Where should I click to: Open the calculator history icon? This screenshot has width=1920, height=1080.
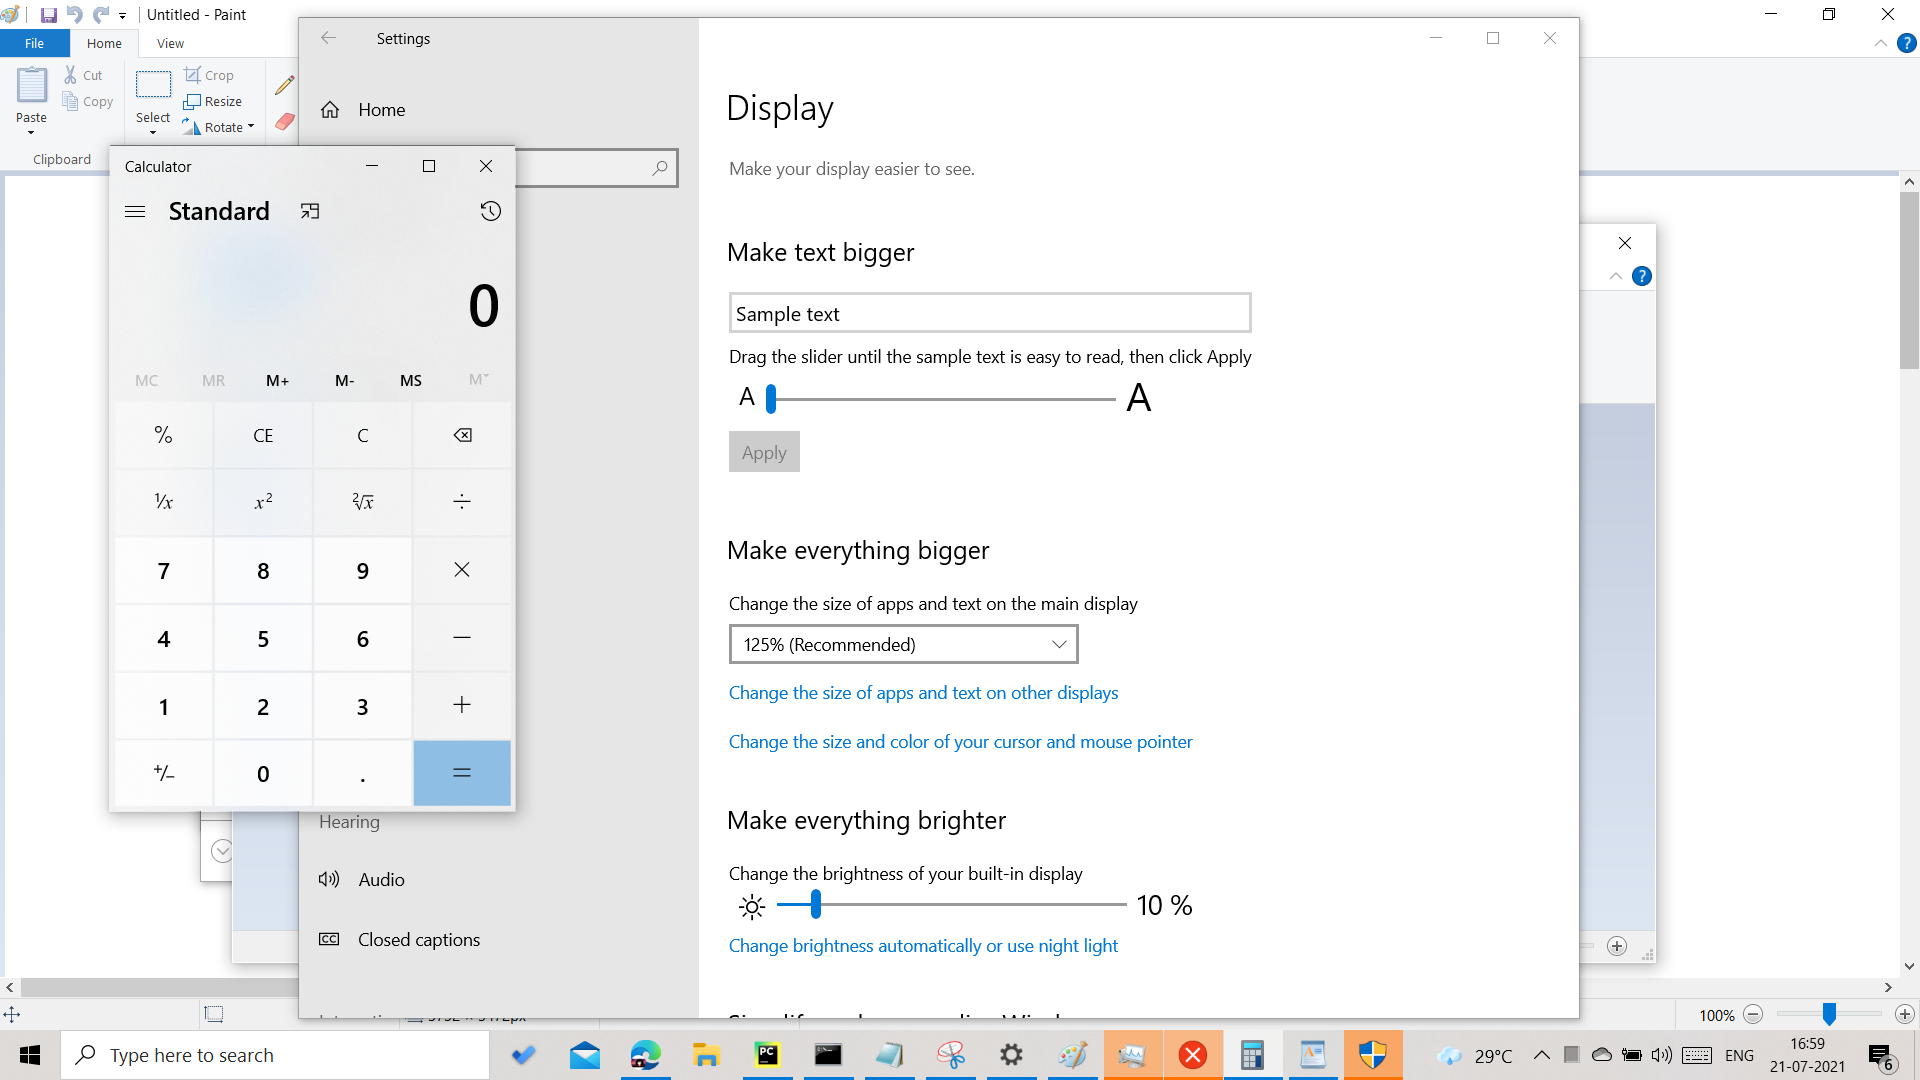(490, 211)
